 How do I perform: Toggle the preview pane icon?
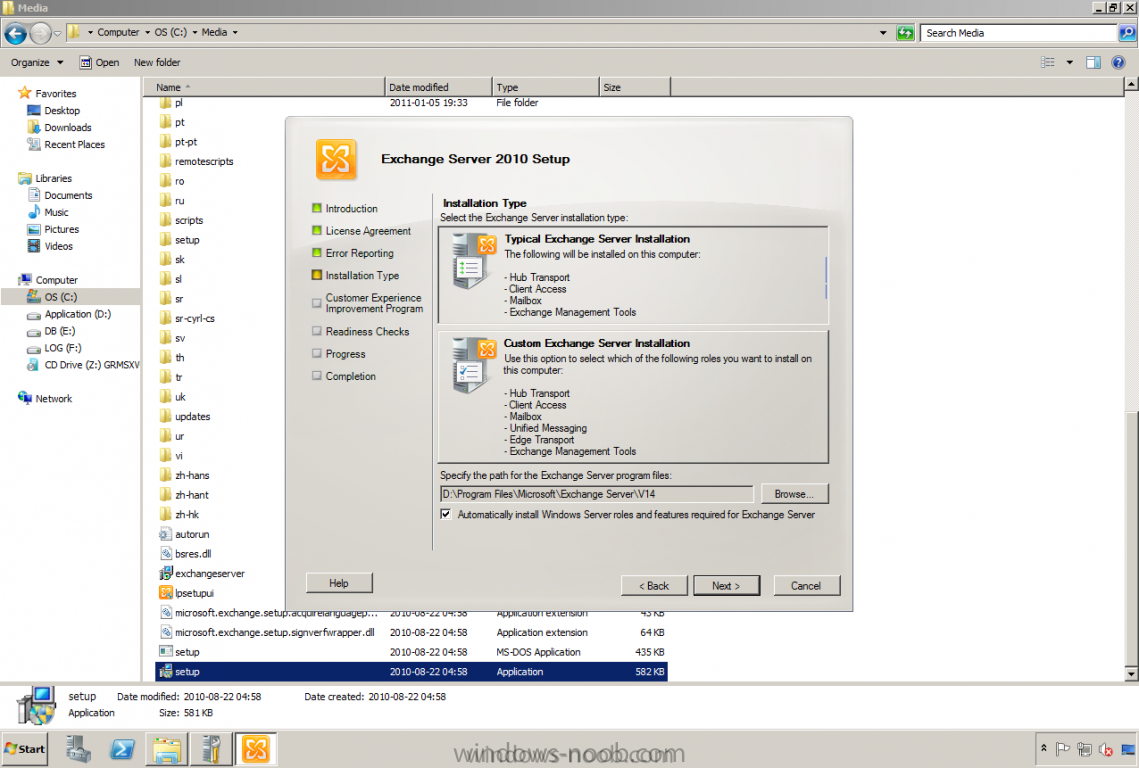(x=1093, y=62)
